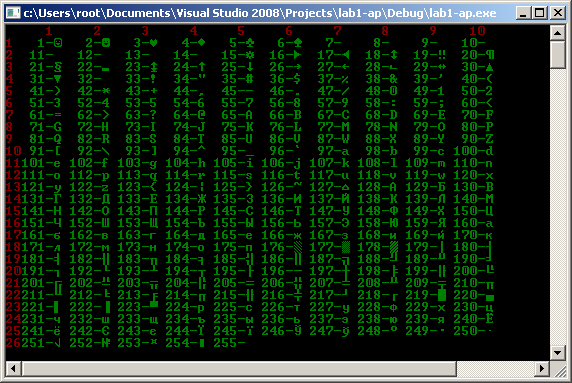
Task: Click the entry "148-Ф"
Action: point(377,211)
